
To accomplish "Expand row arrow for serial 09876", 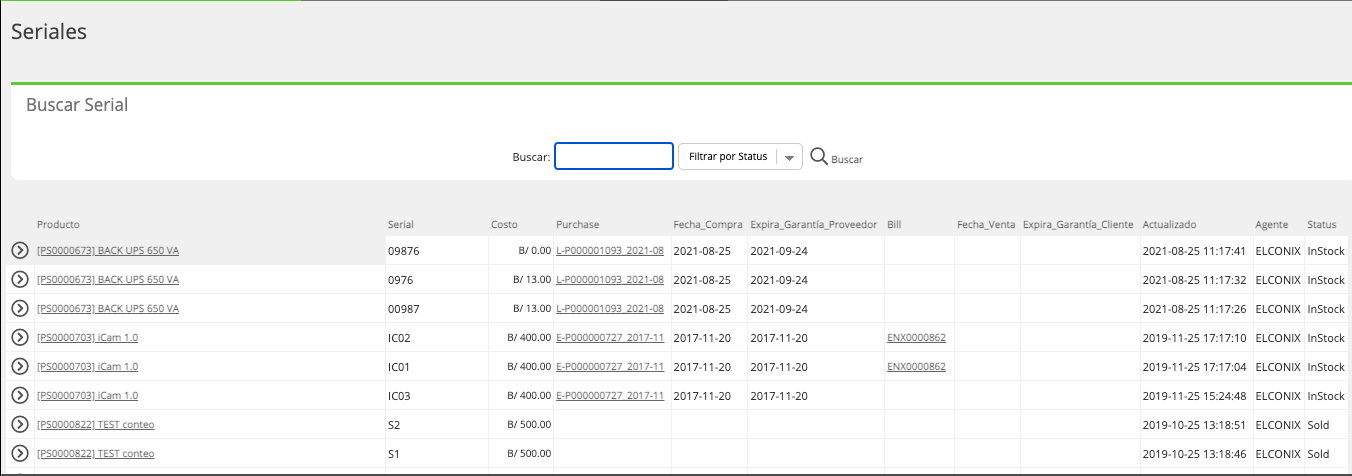I will pos(19,250).
